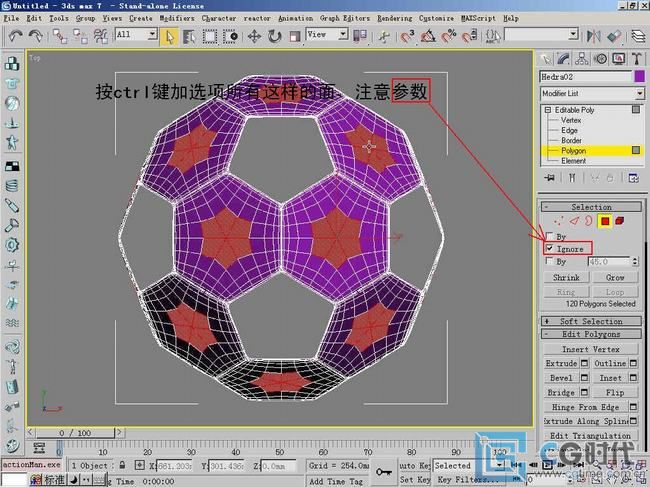Screen dimensions: 650x487
Task: Toggle the Selection Lock padlock icon
Action: coord(122,465)
